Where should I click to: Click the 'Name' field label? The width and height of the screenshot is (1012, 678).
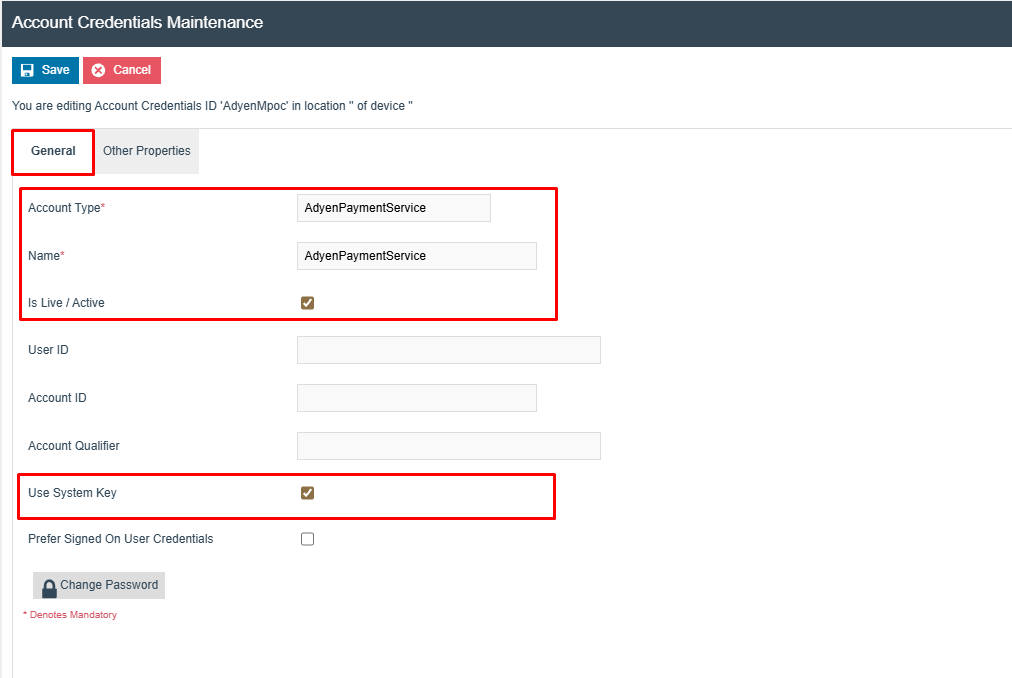(44, 256)
